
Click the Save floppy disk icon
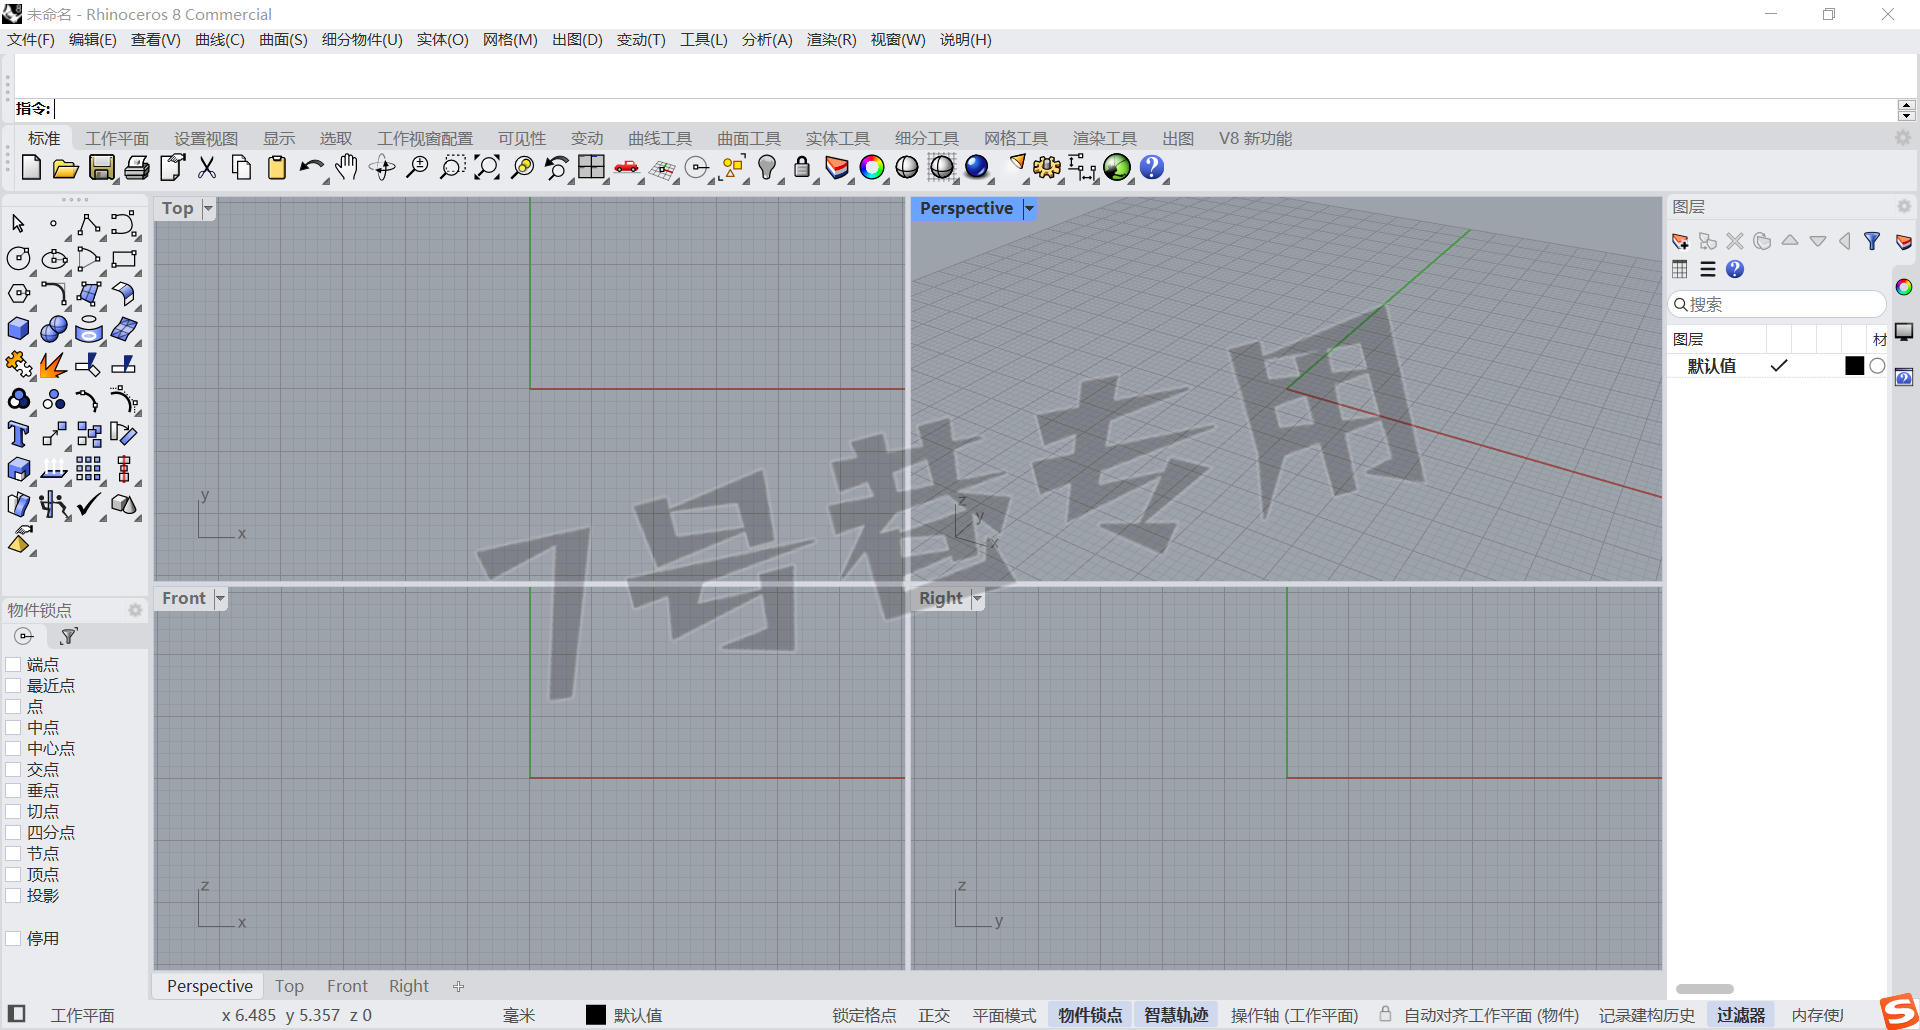pos(101,168)
